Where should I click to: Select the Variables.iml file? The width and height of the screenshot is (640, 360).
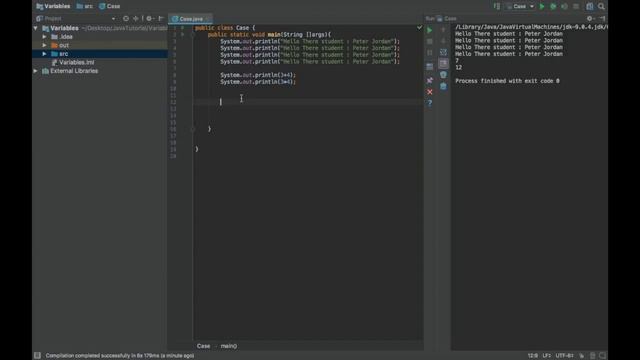(x=73, y=62)
